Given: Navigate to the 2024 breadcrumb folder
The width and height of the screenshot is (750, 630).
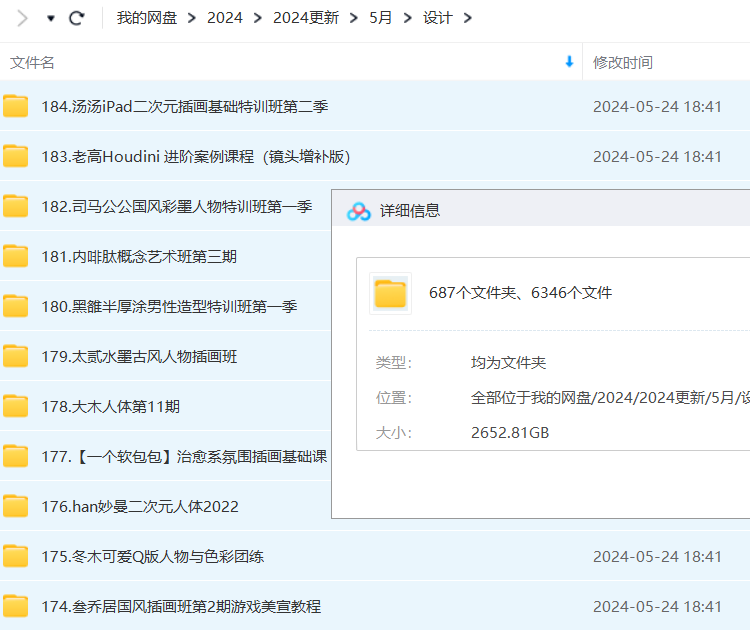Looking at the screenshot, I should pyautogui.click(x=225, y=18).
